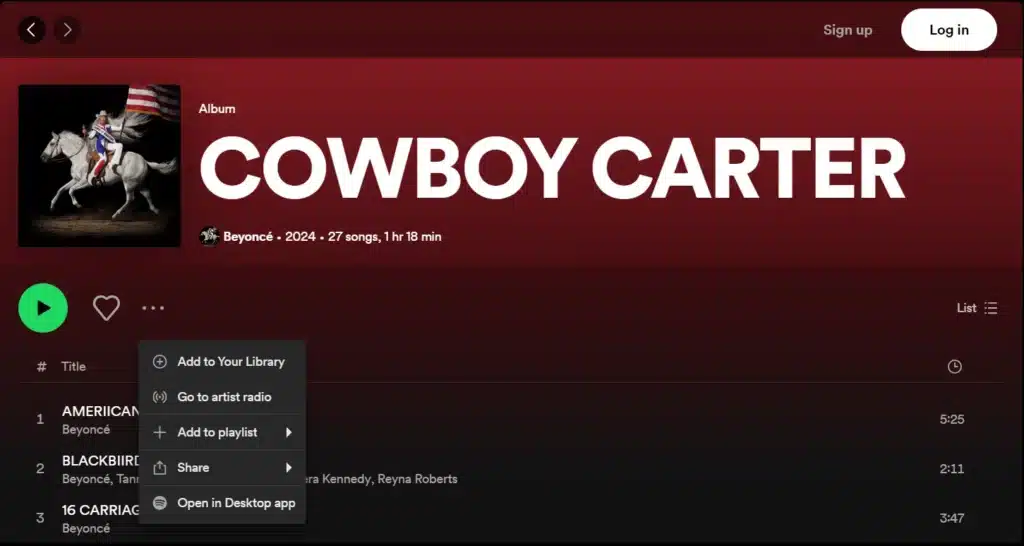Click the Beyoncé artist avatar icon
The height and width of the screenshot is (546, 1024).
209,236
